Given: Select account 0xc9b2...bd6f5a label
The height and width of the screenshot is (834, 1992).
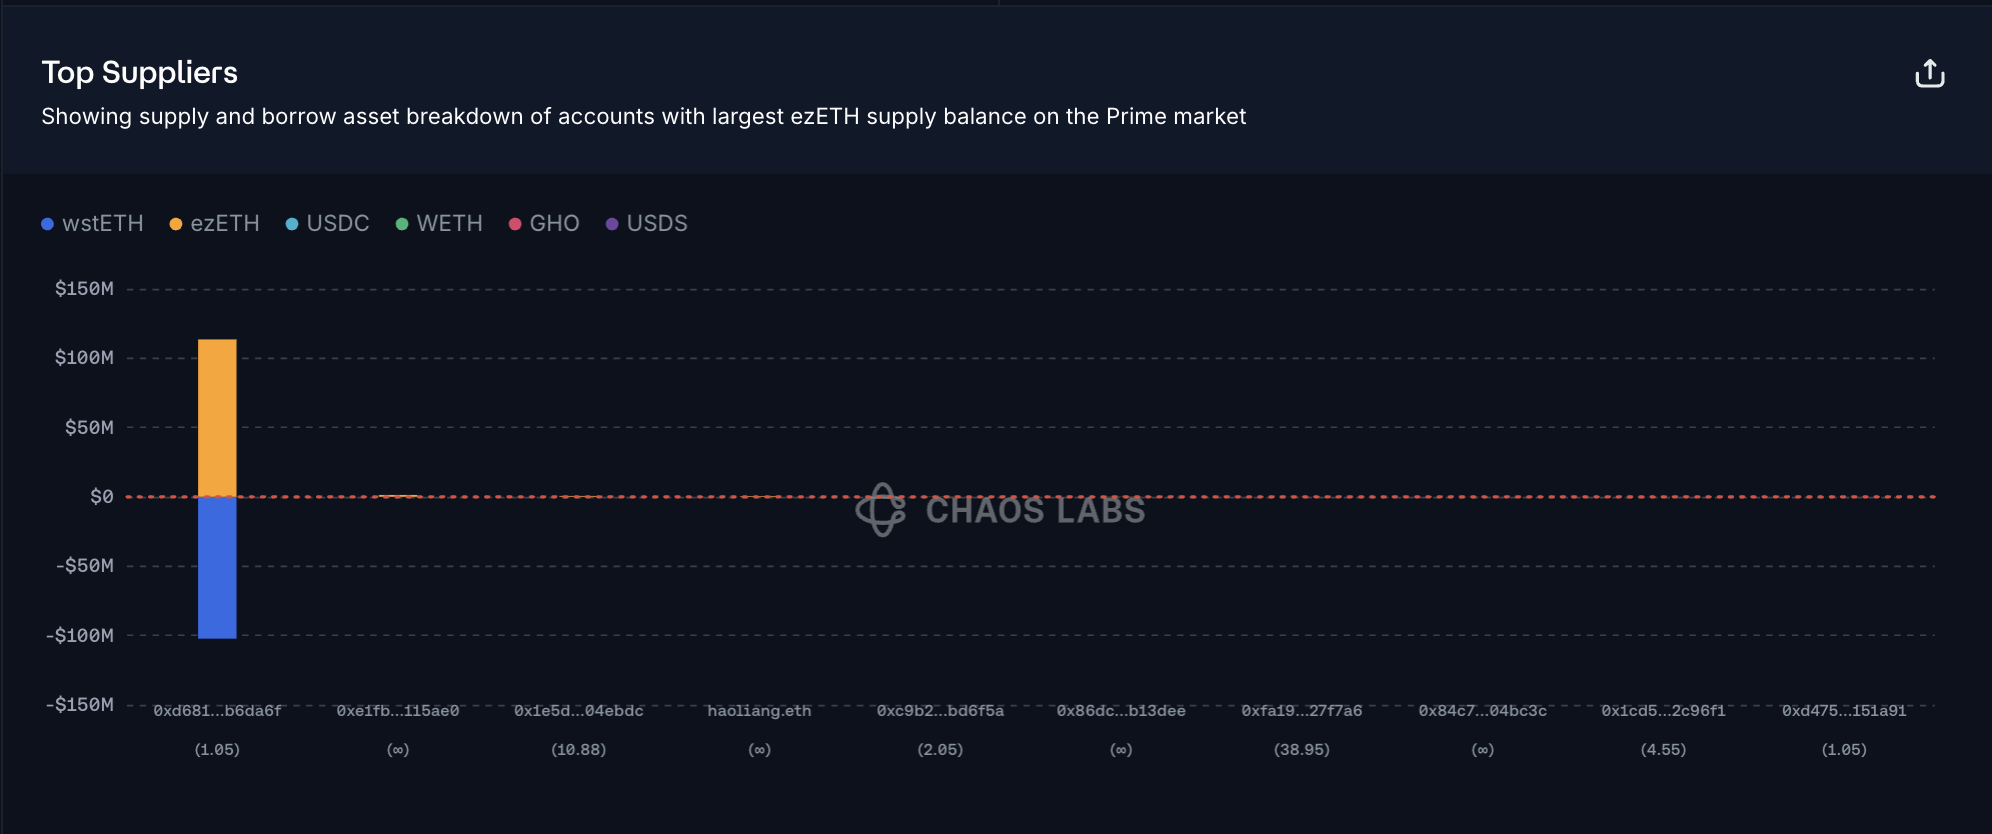Looking at the screenshot, I should pos(940,711).
